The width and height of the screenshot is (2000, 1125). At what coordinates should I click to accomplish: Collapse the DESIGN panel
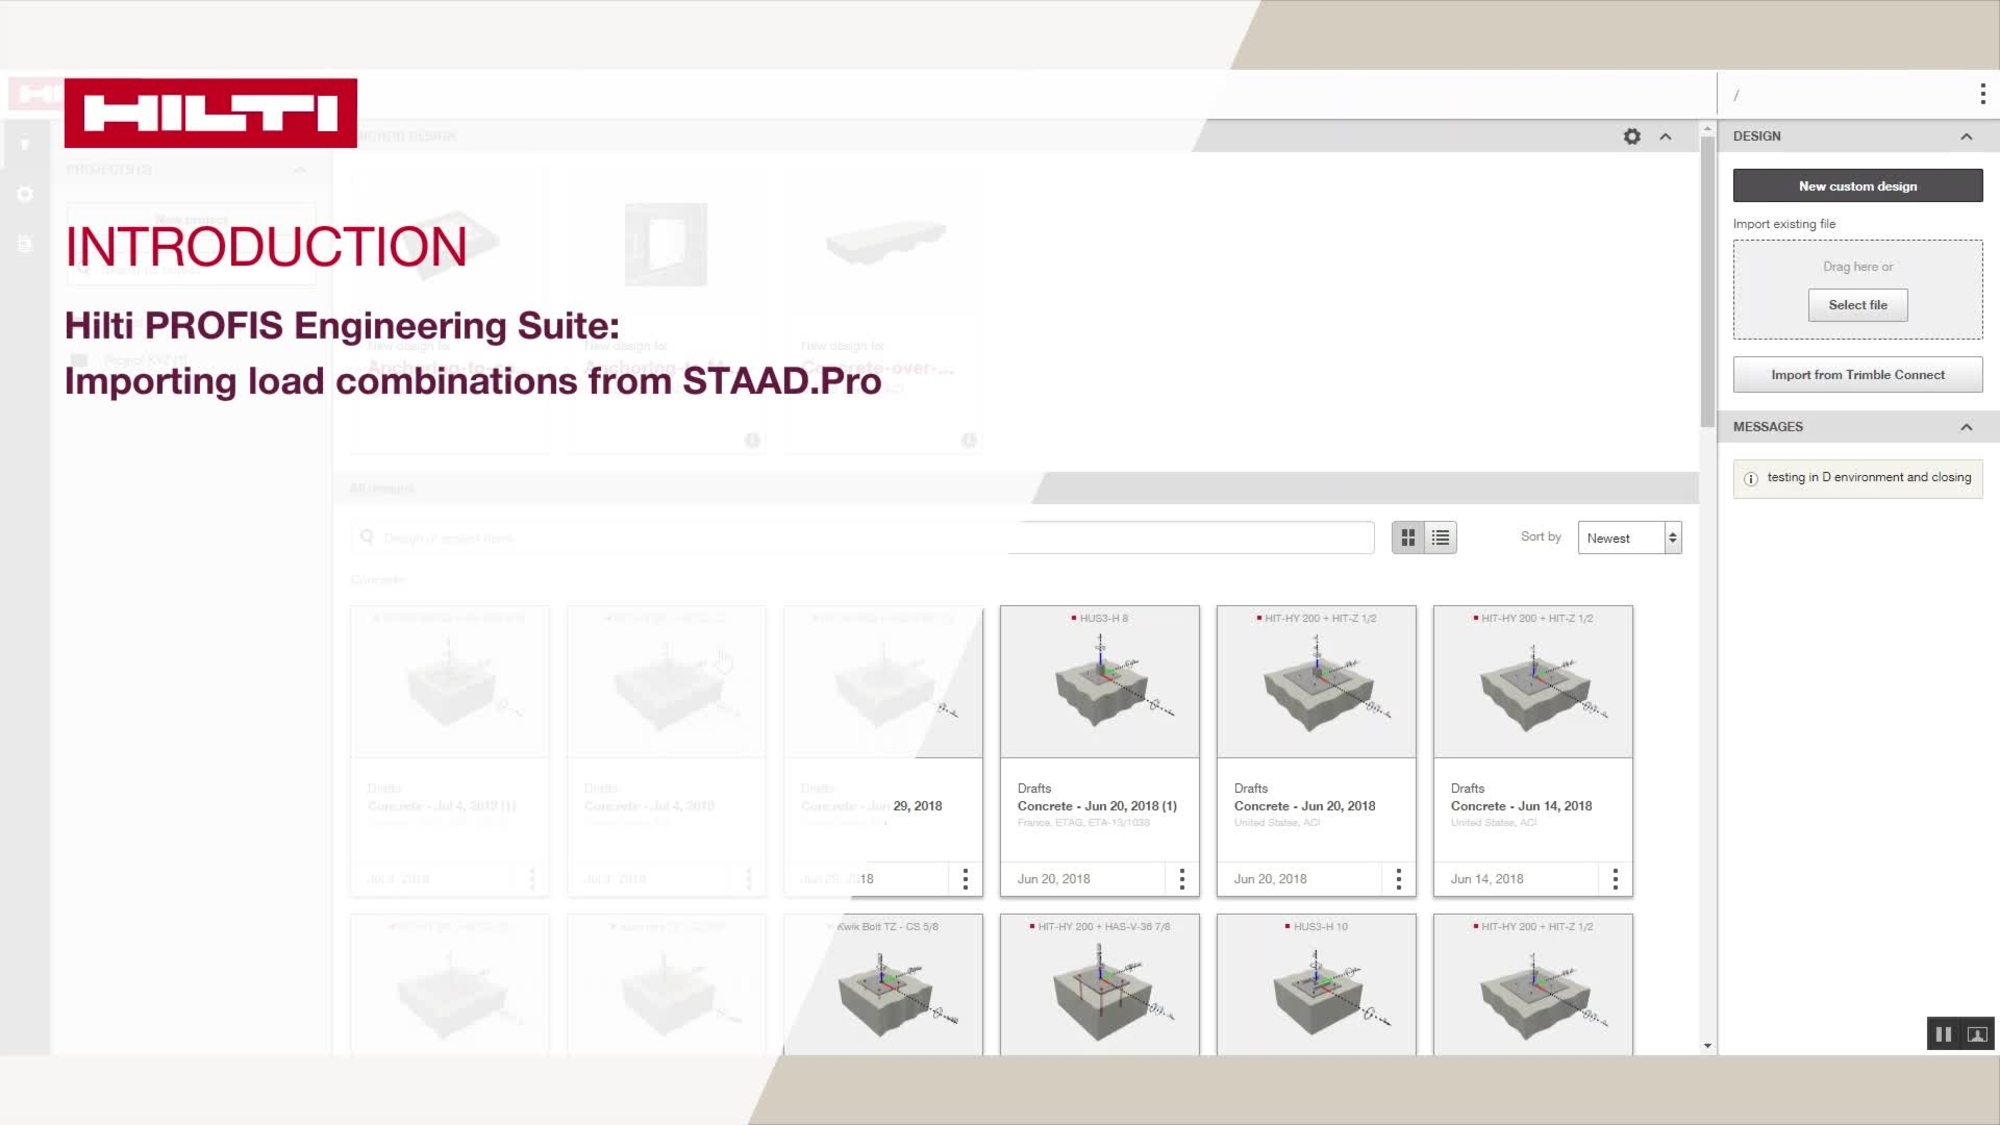pyautogui.click(x=1967, y=135)
